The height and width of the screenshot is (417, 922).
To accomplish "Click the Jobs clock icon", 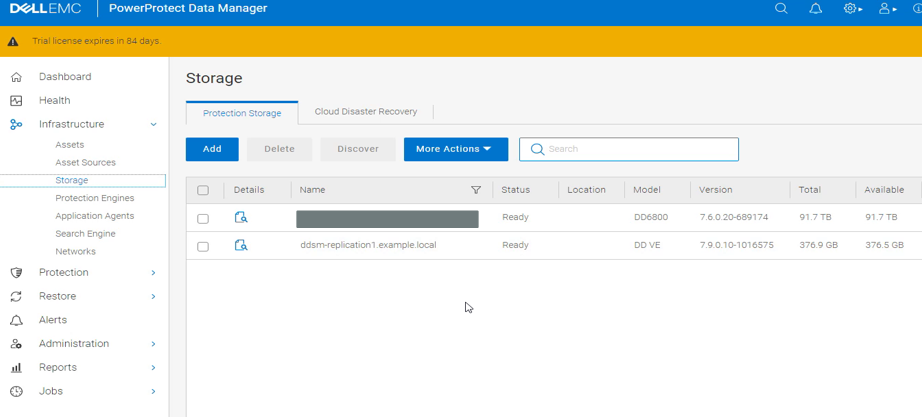I will click(x=16, y=391).
